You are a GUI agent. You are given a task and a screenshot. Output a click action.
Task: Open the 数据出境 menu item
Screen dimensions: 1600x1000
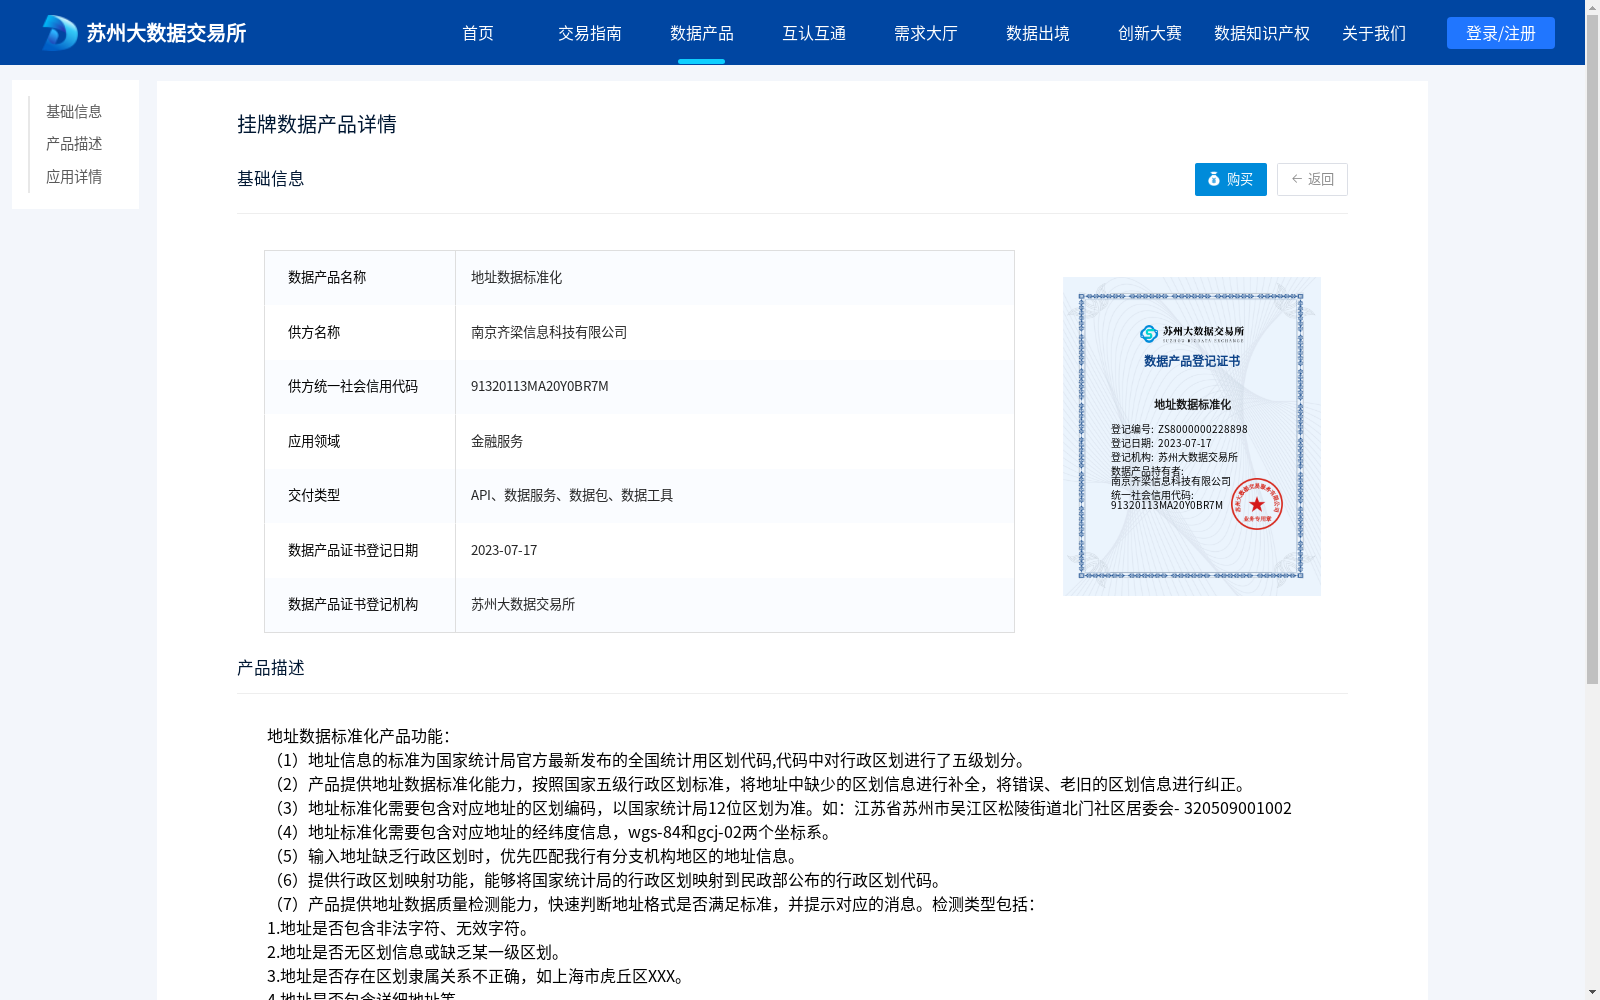click(x=1038, y=33)
